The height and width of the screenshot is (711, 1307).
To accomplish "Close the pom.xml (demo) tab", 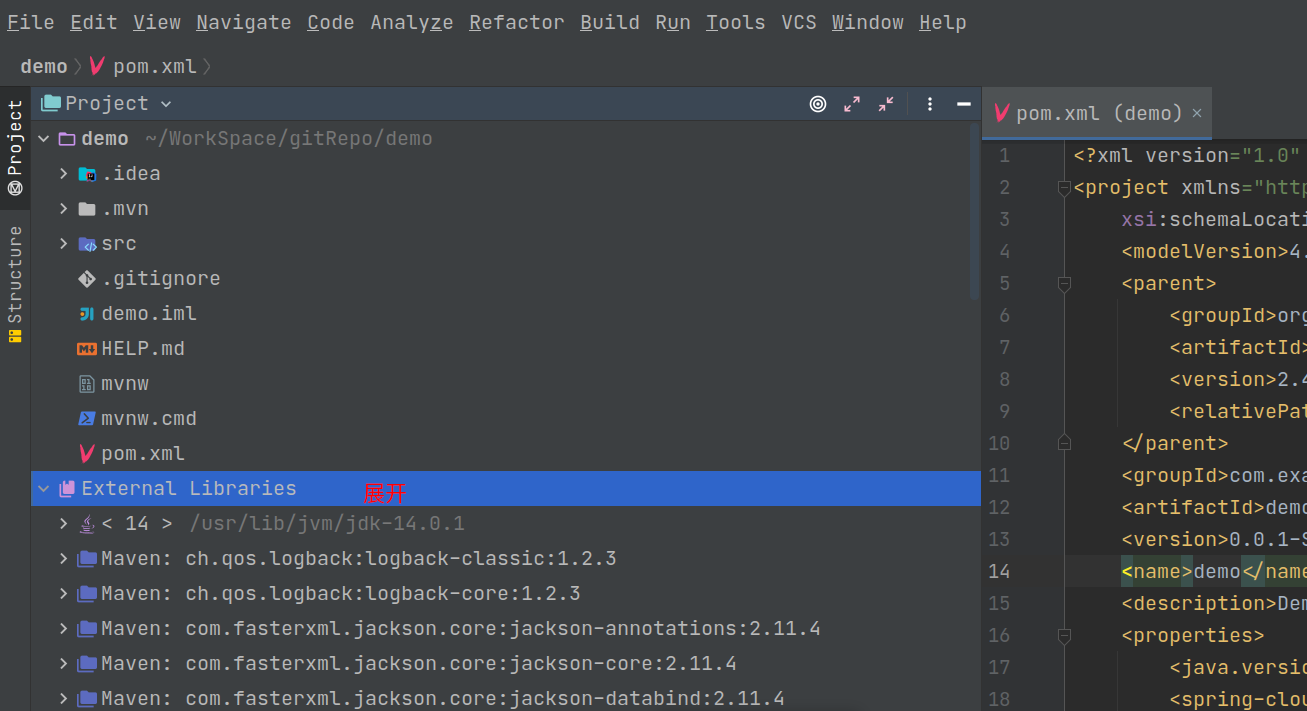I will coord(1197,114).
